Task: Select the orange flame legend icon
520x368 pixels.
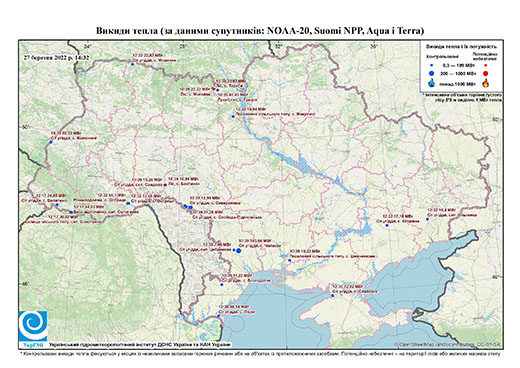Action: pos(485,83)
